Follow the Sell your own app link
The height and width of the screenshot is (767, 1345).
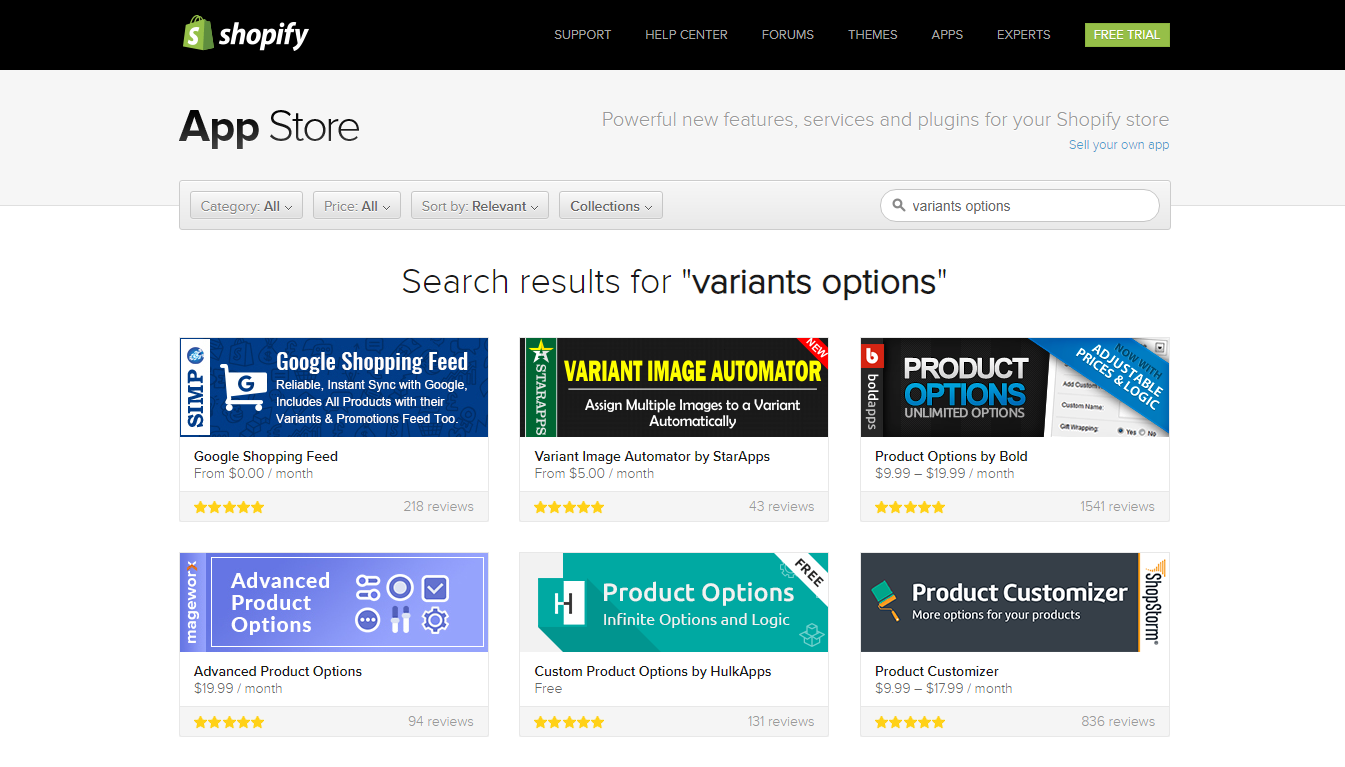1119,145
